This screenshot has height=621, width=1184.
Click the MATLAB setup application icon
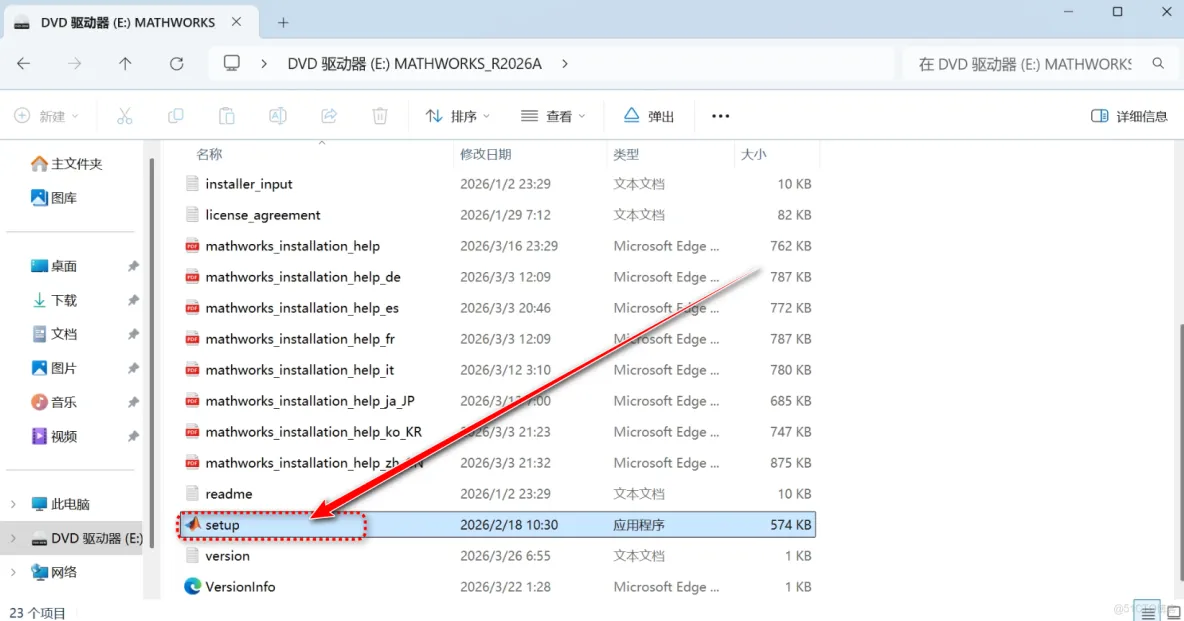[193, 524]
